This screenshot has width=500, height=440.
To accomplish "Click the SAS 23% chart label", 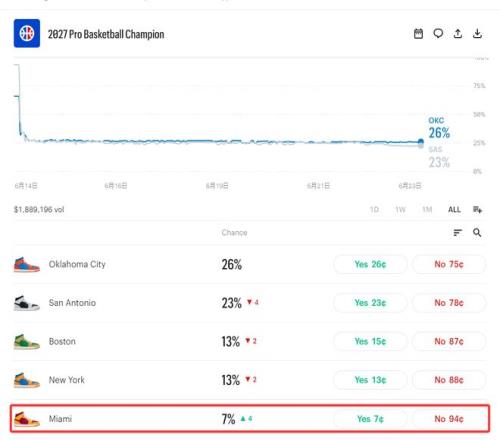I will pyautogui.click(x=439, y=157).
